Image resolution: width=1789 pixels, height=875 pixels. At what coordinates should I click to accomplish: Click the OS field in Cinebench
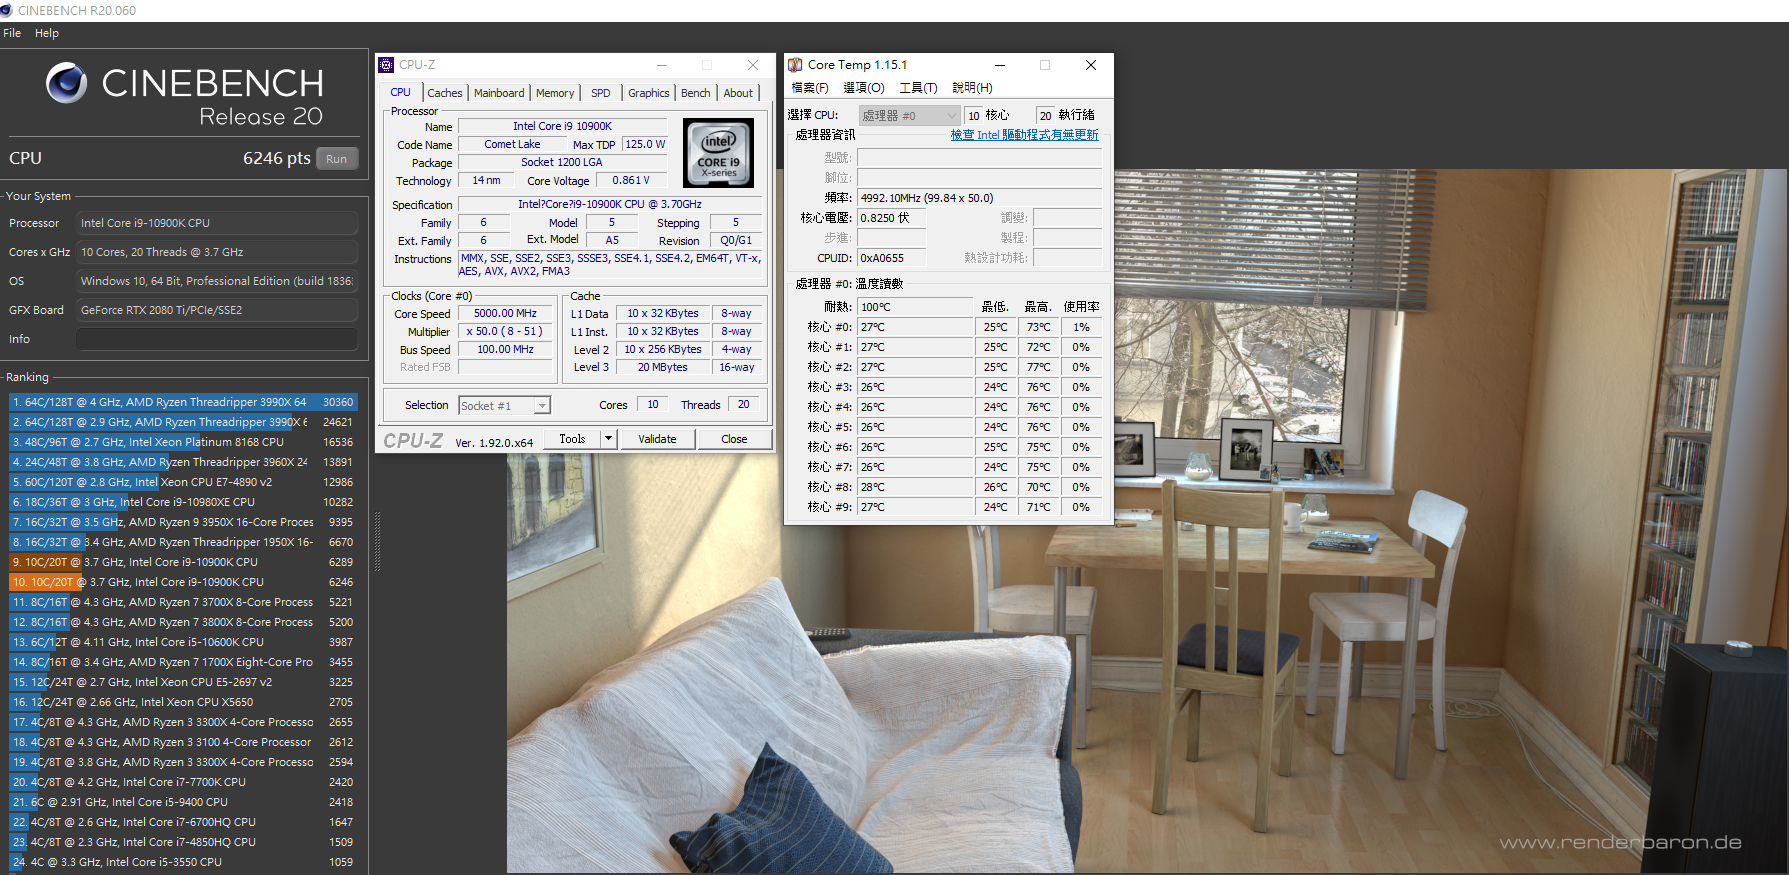click(x=217, y=281)
